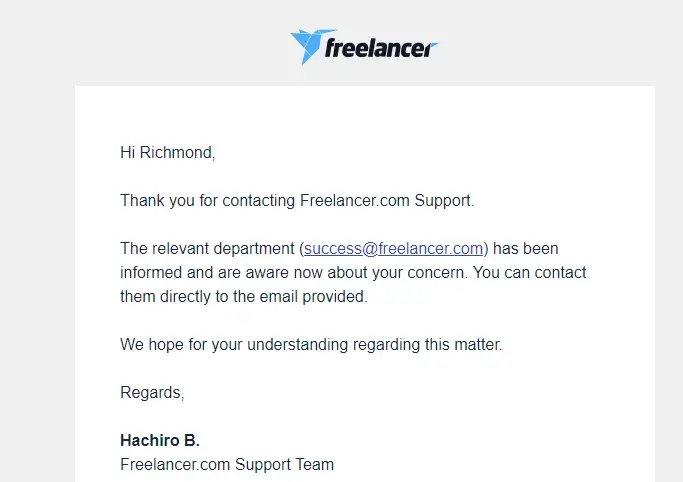Viewport: 683px width, 482px height.
Task: Open the success@freelancer.com email link
Action: click(393, 248)
